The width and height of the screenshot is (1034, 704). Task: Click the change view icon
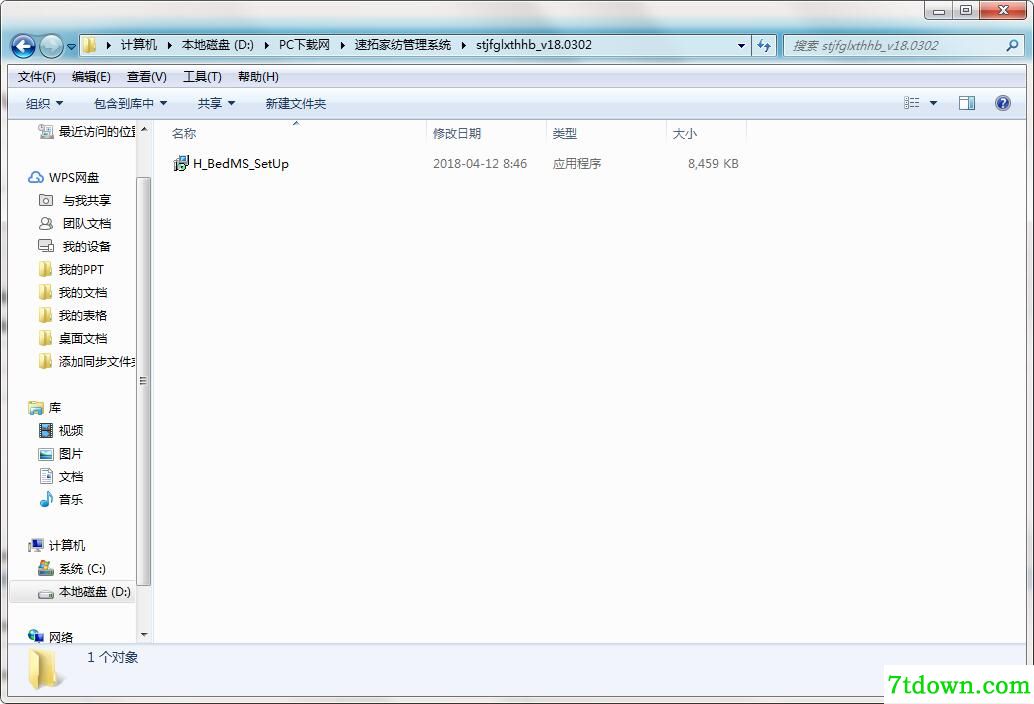pyautogui.click(x=911, y=103)
